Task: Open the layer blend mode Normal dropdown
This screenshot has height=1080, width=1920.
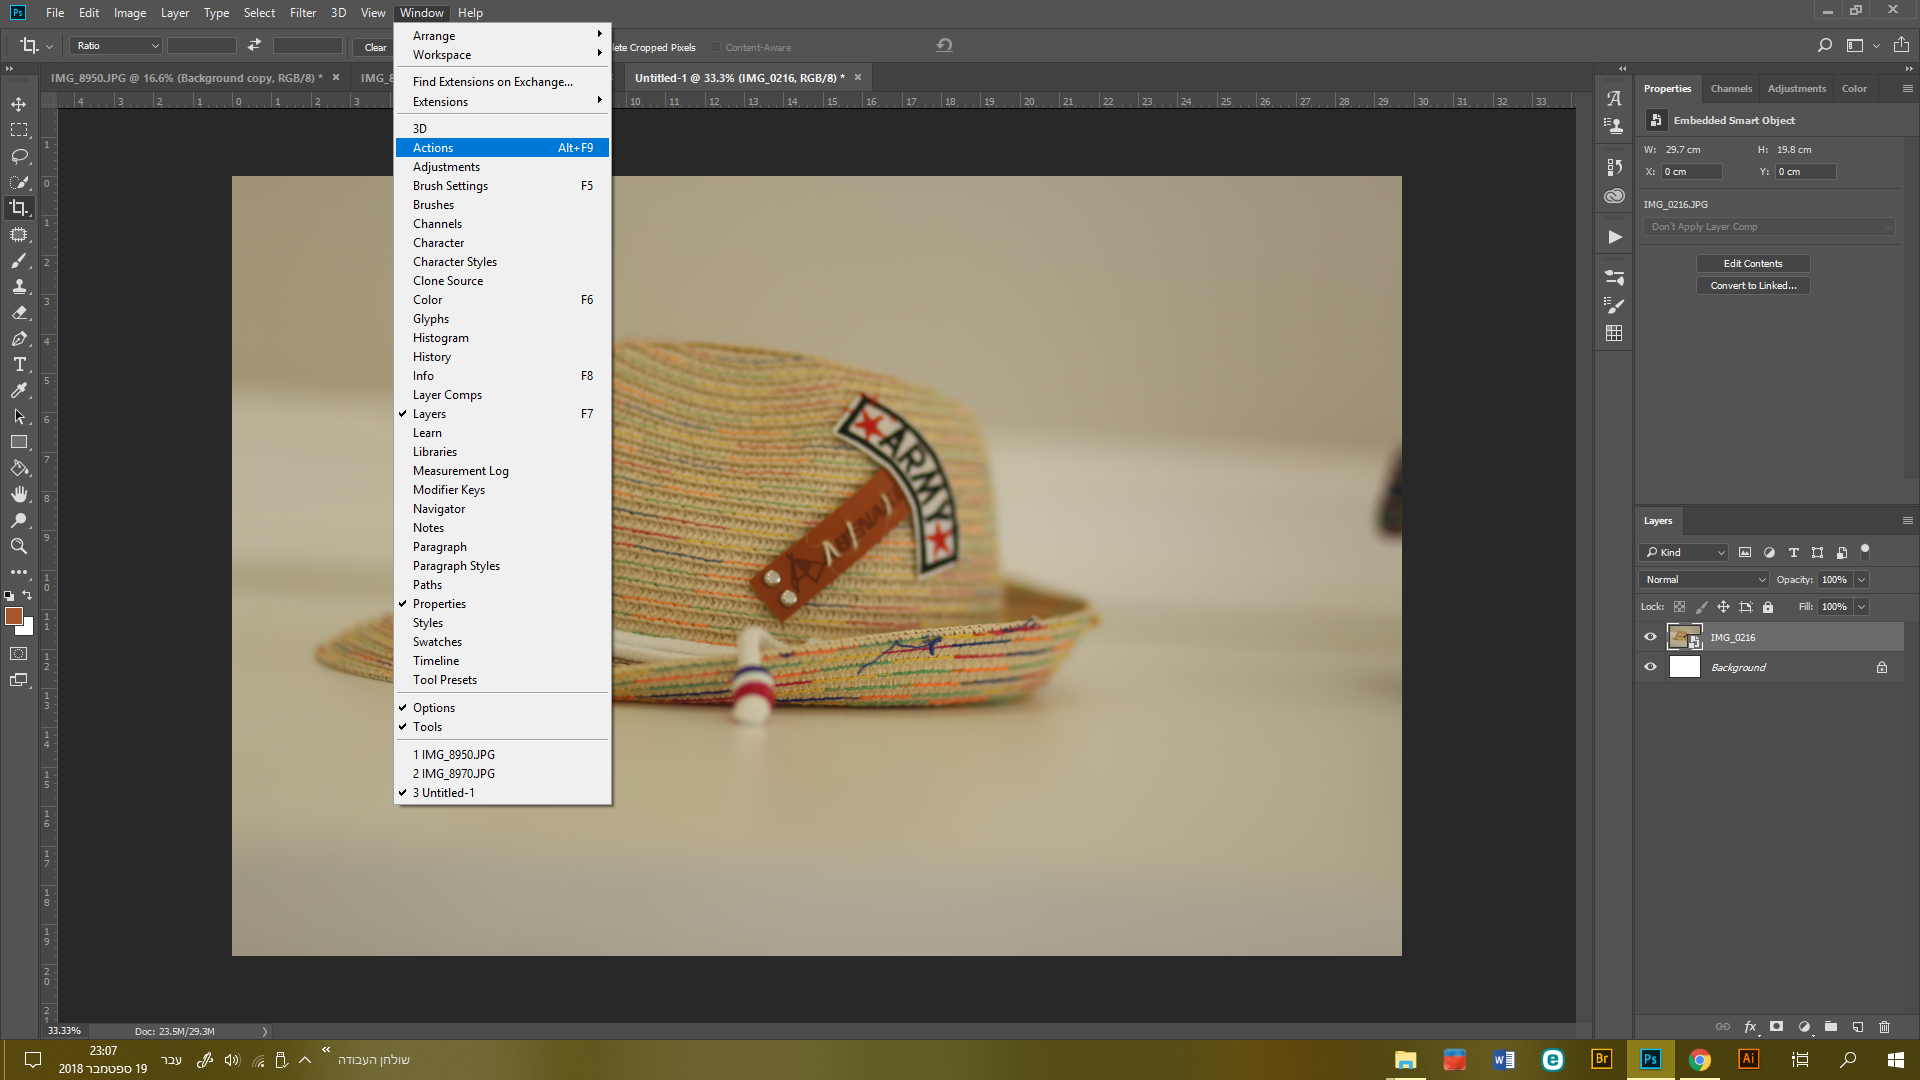Action: [1704, 580]
